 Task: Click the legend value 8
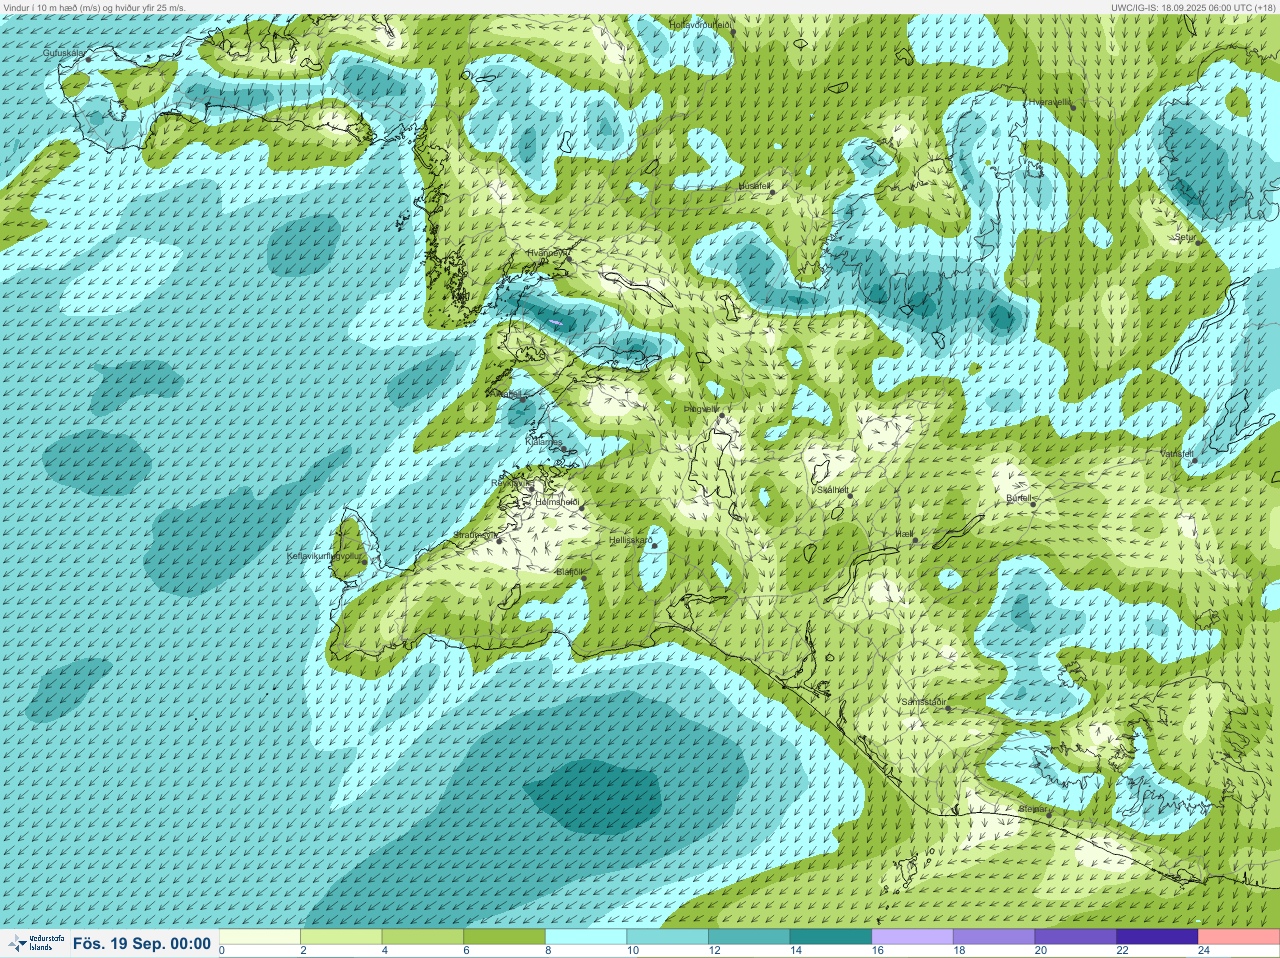click(549, 951)
